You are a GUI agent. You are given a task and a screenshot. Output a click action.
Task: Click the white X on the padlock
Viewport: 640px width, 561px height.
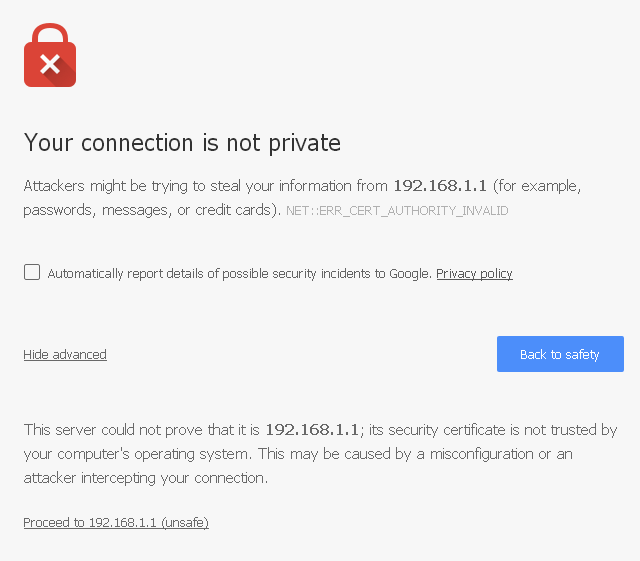pyautogui.click(x=50, y=65)
